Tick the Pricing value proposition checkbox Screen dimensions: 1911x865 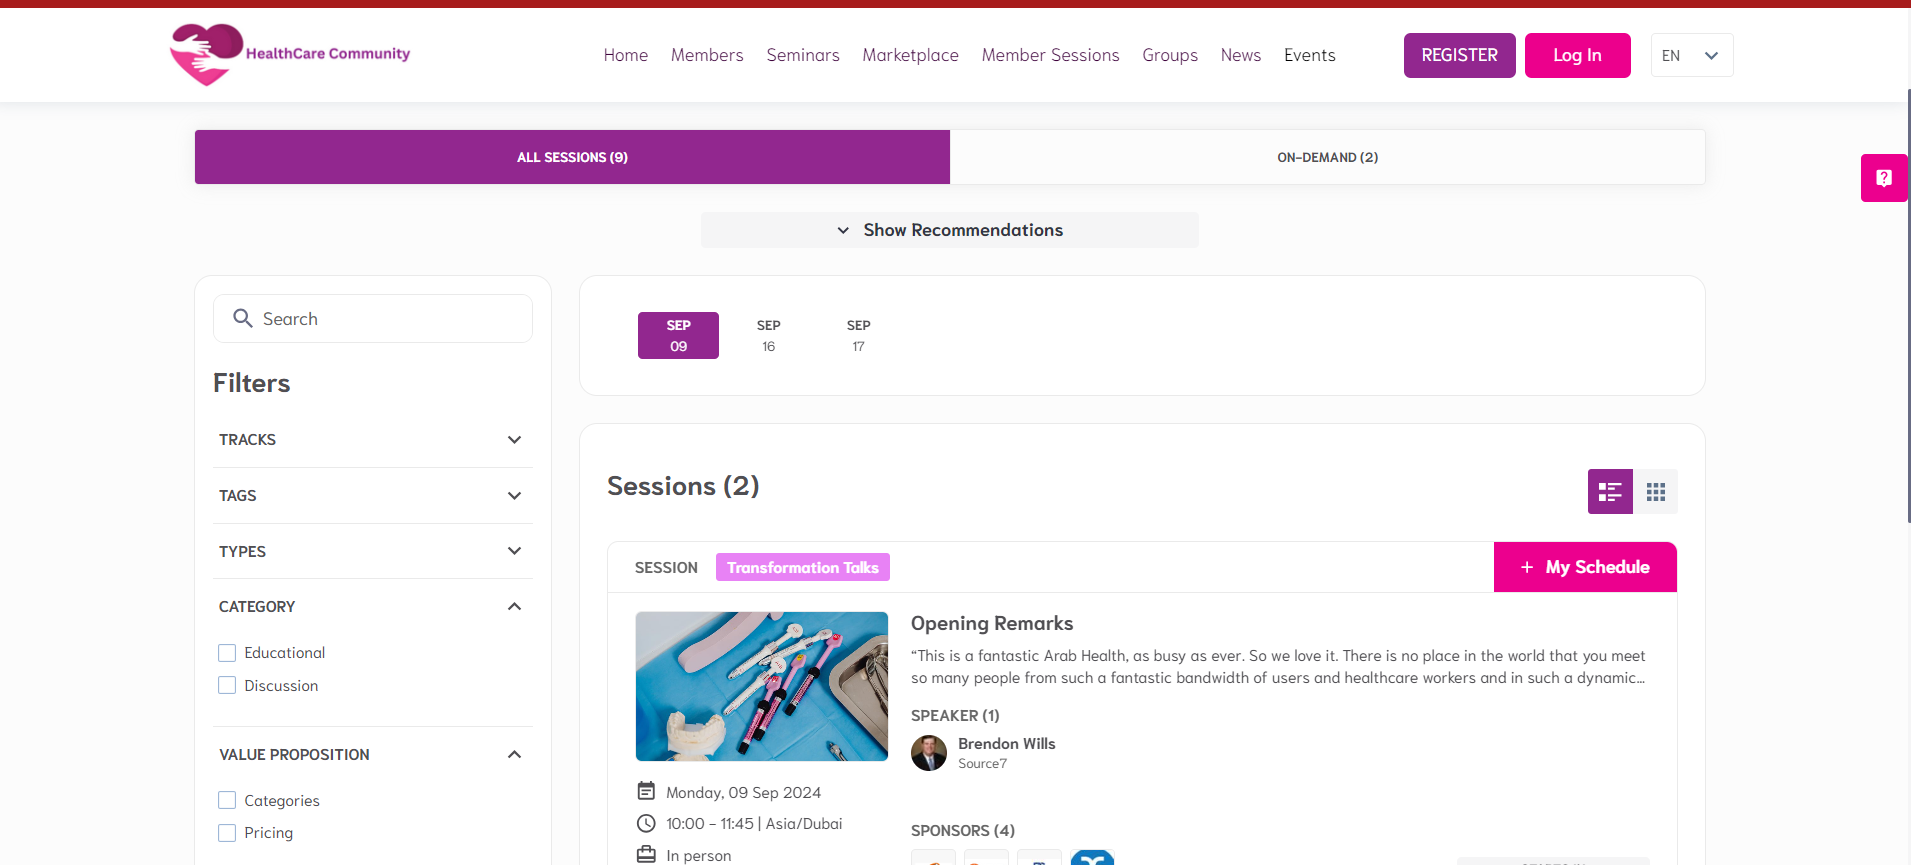227,833
